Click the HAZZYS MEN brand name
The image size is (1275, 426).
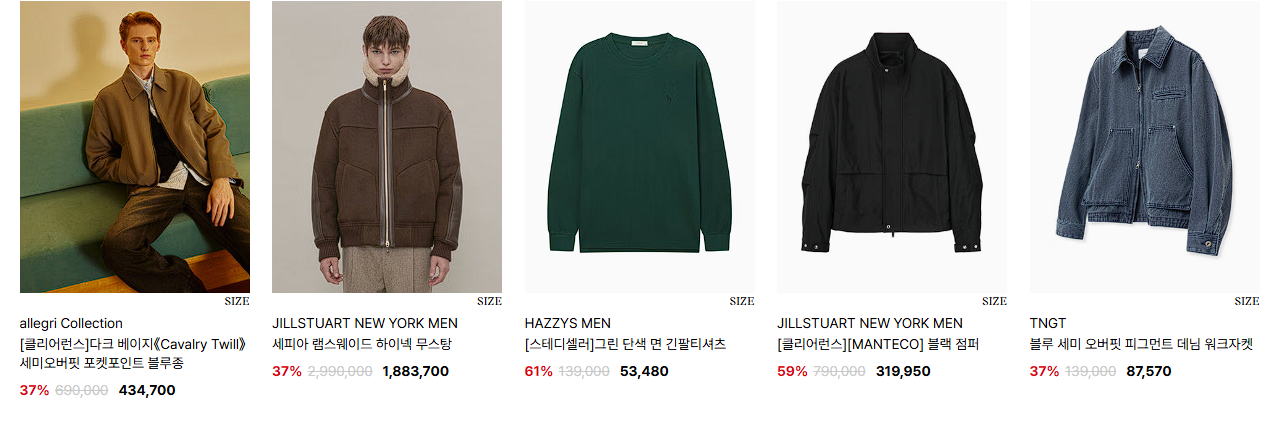[x=567, y=323]
